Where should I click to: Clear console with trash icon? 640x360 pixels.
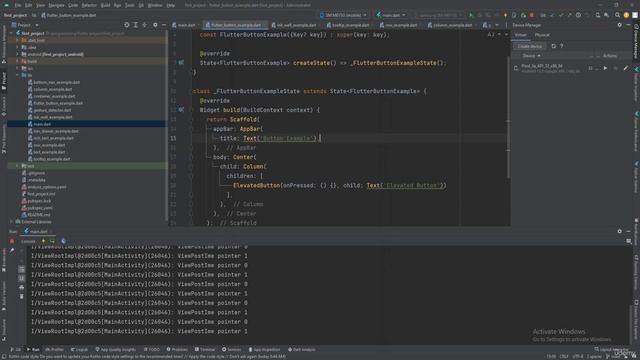coord(22,296)
